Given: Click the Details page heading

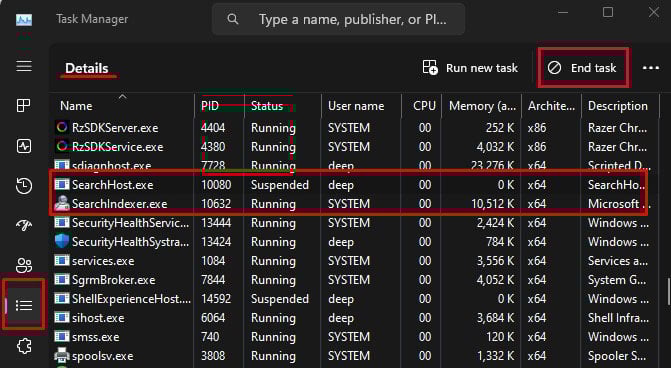Looking at the screenshot, I should tap(86, 68).
